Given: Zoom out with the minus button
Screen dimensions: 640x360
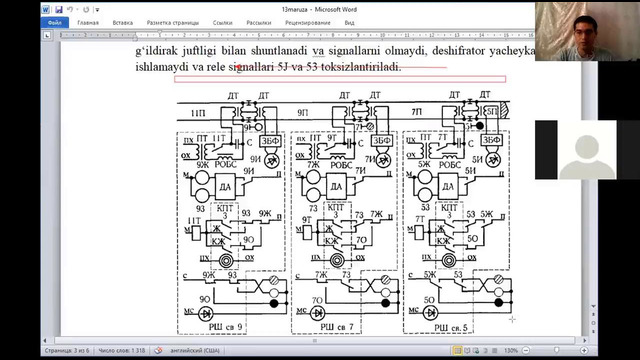Looking at the screenshot, I should click(x=526, y=351).
